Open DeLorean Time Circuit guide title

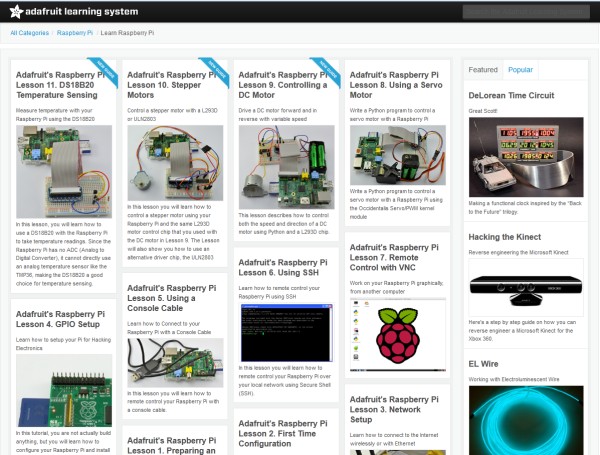(x=511, y=95)
